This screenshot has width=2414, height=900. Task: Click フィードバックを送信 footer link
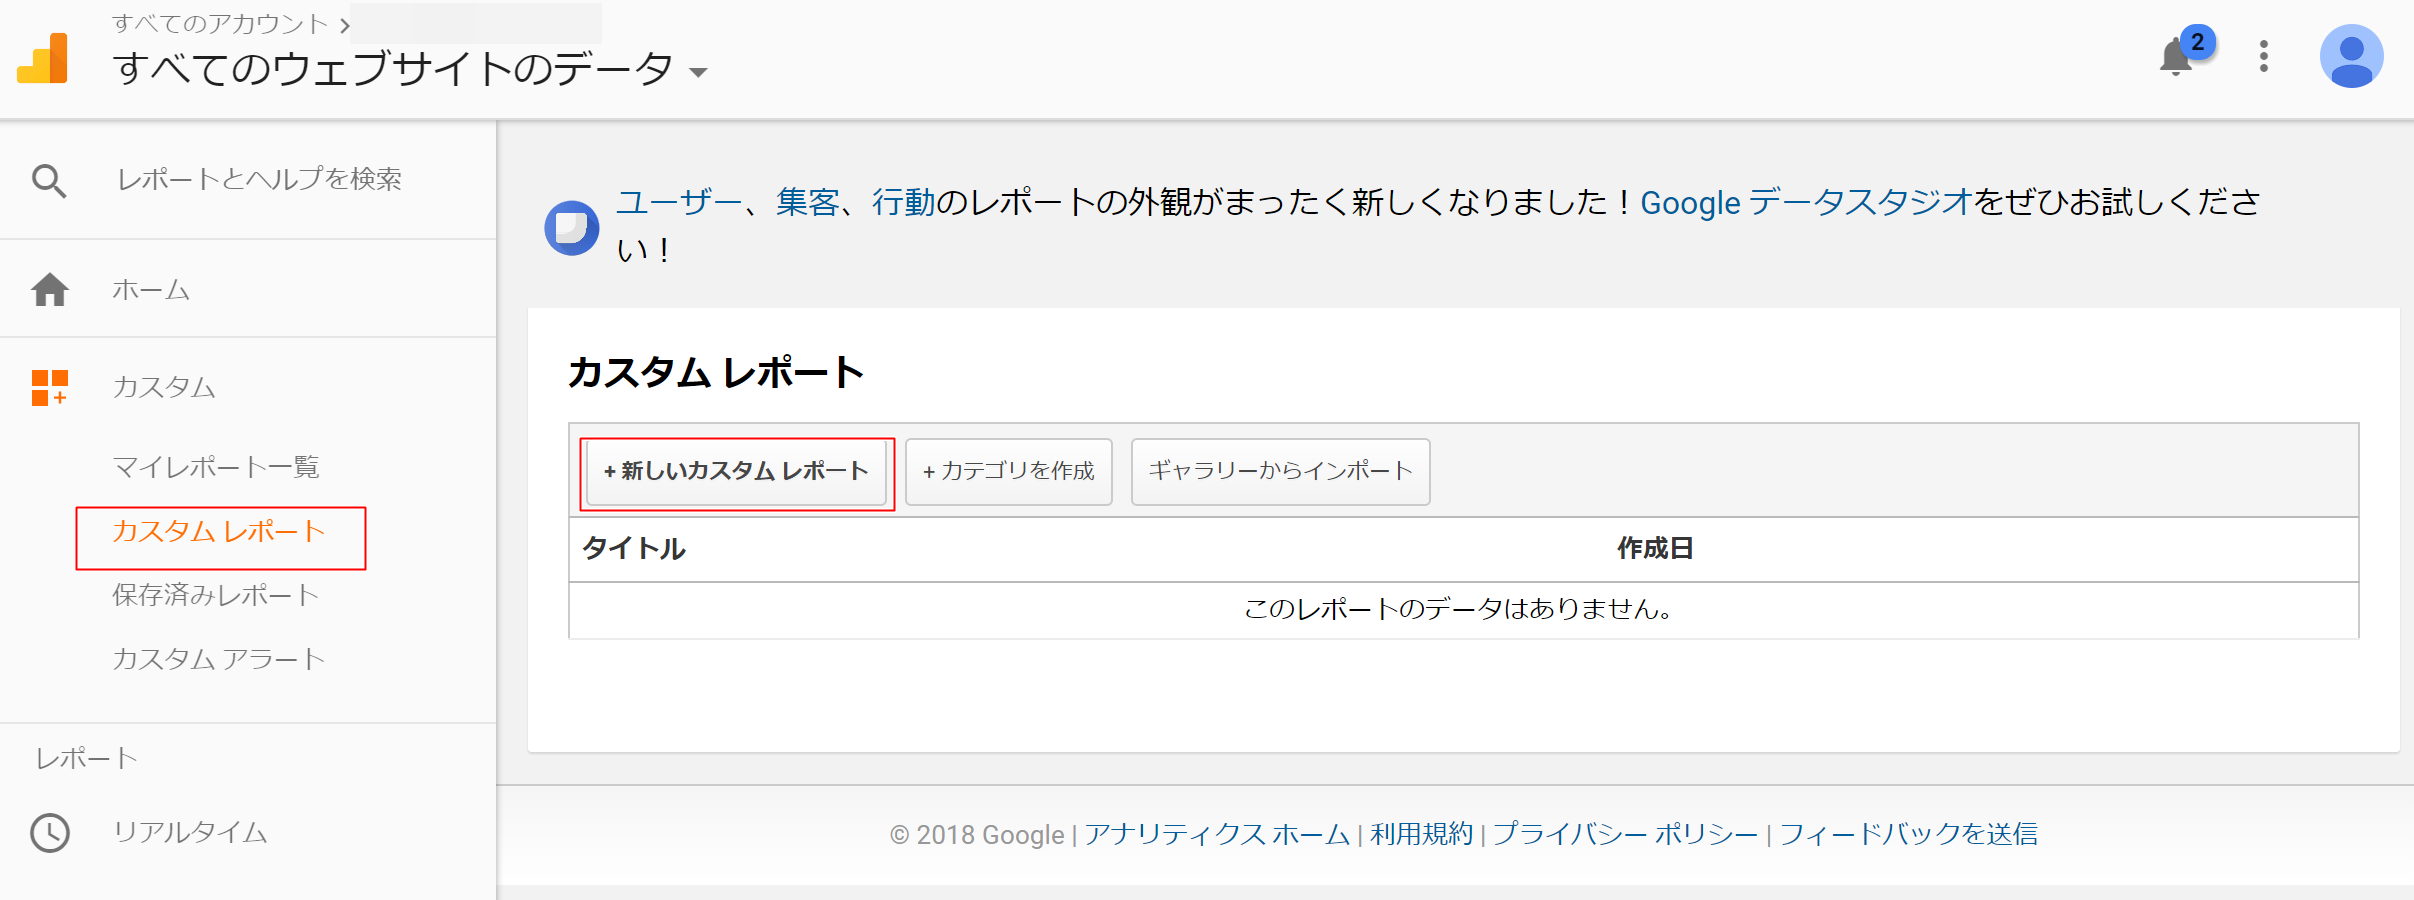coord(1908,834)
